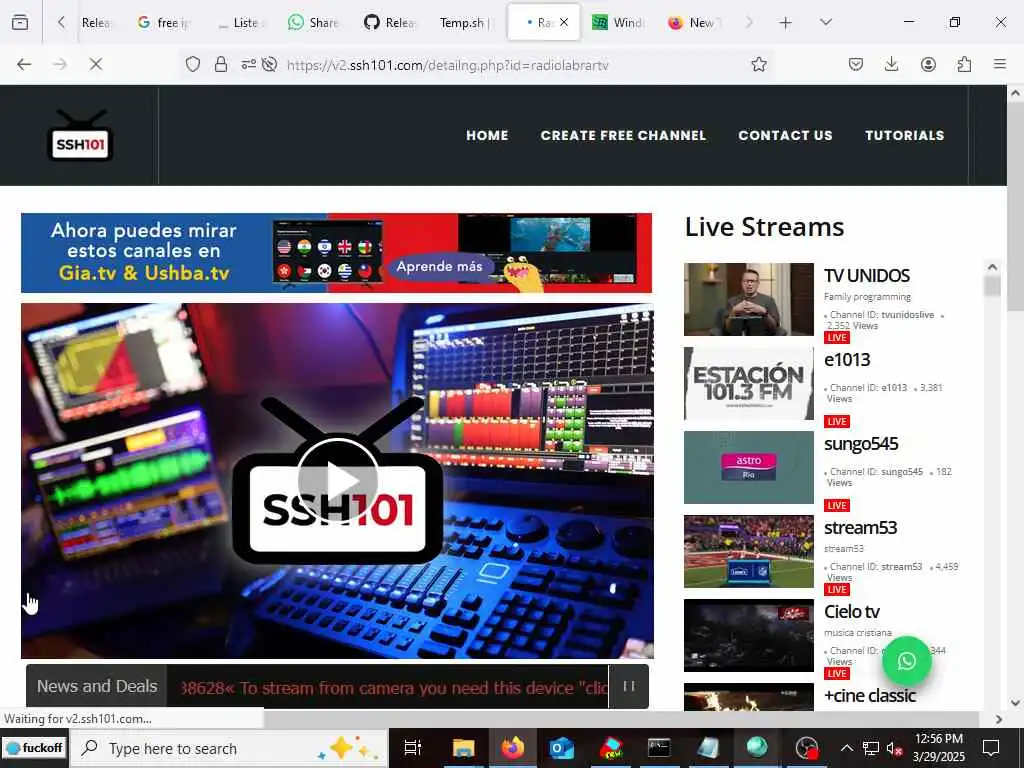Open Pocket save icon

click(x=856, y=64)
